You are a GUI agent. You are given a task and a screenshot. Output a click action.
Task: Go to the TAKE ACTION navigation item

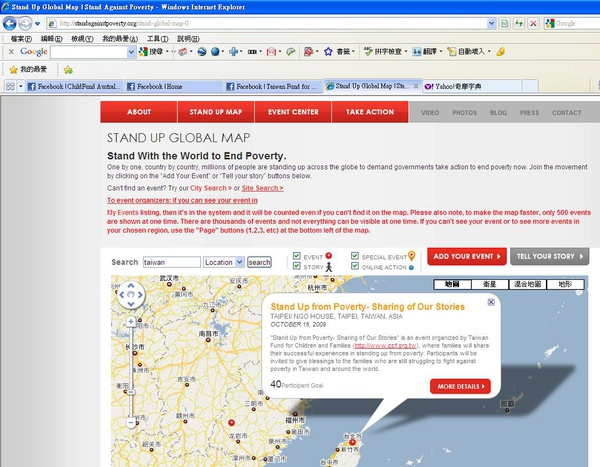(x=370, y=112)
